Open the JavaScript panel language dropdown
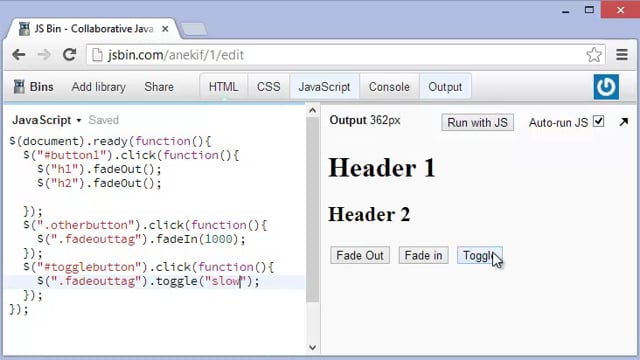 coord(47,120)
